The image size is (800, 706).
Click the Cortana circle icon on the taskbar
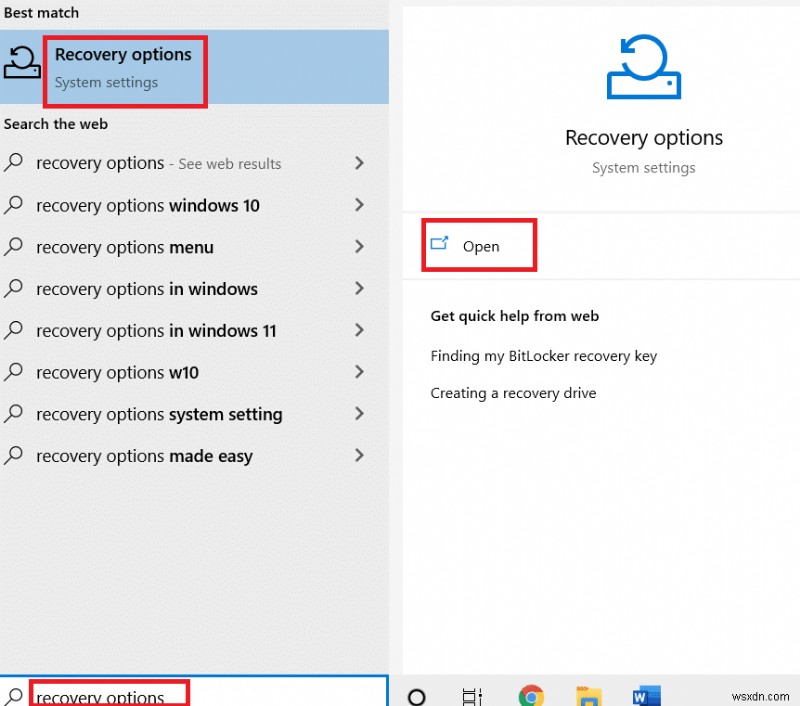tap(417, 695)
